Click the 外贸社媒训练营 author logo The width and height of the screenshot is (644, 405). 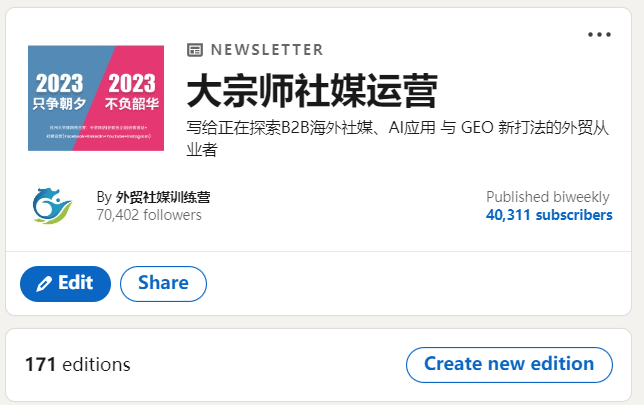[52, 204]
